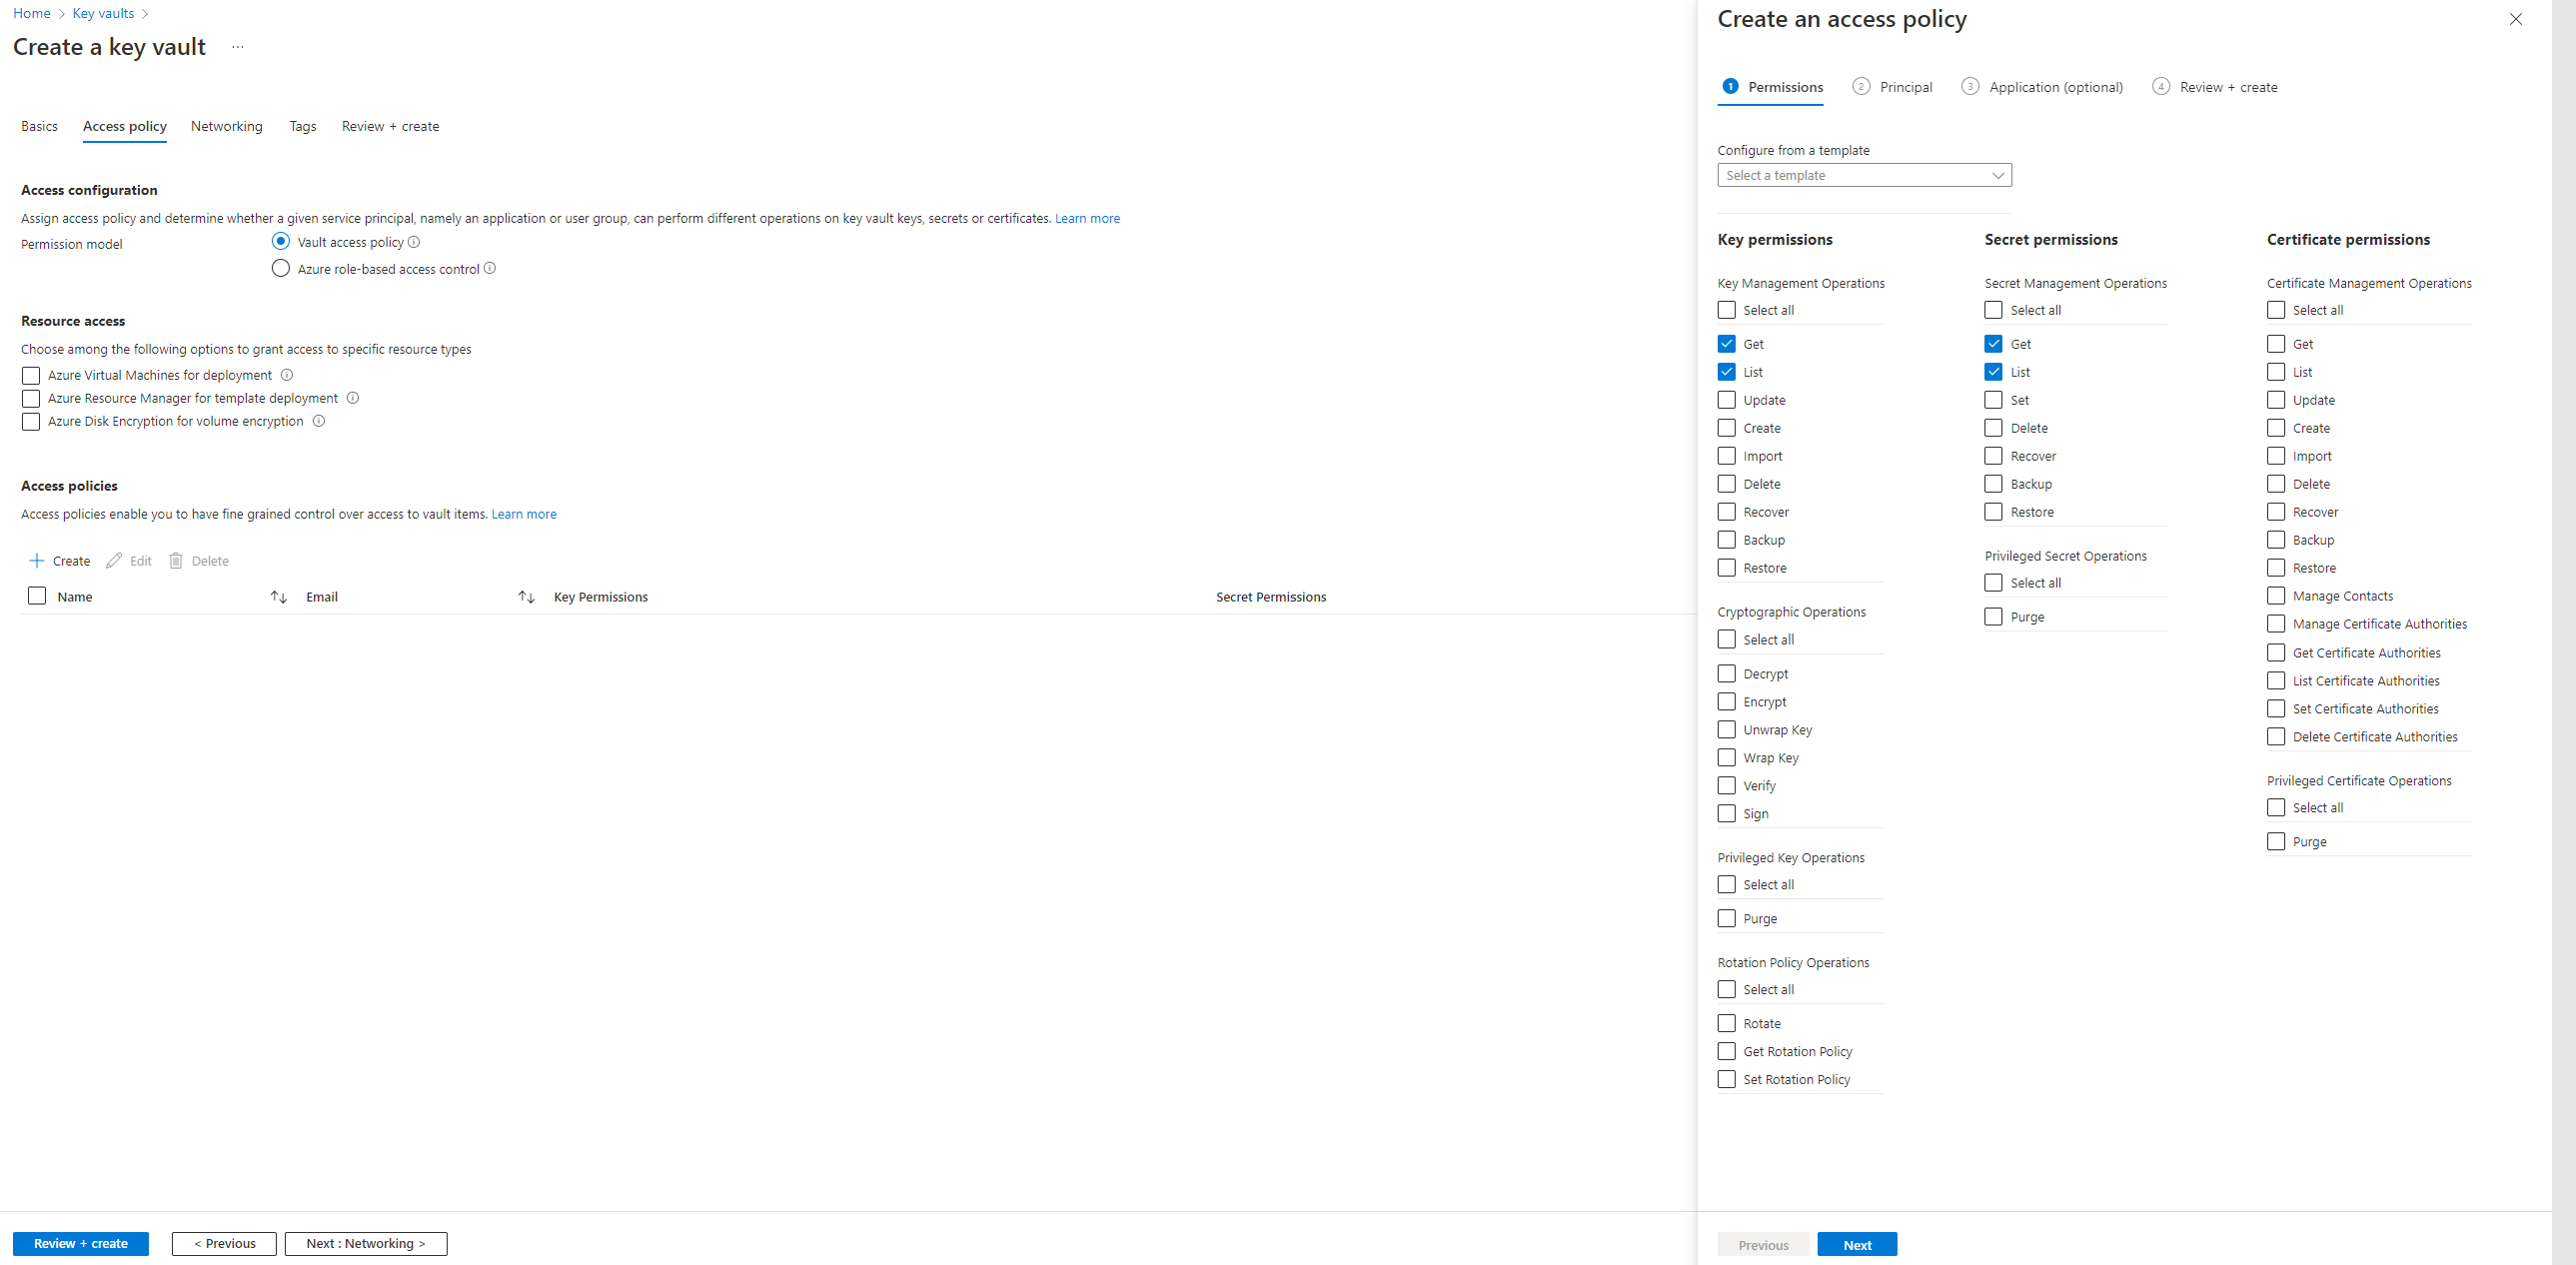Switch to the Networking tab
The image size is (2576, 1265).
pyautogui.click(x=227, y=126)
